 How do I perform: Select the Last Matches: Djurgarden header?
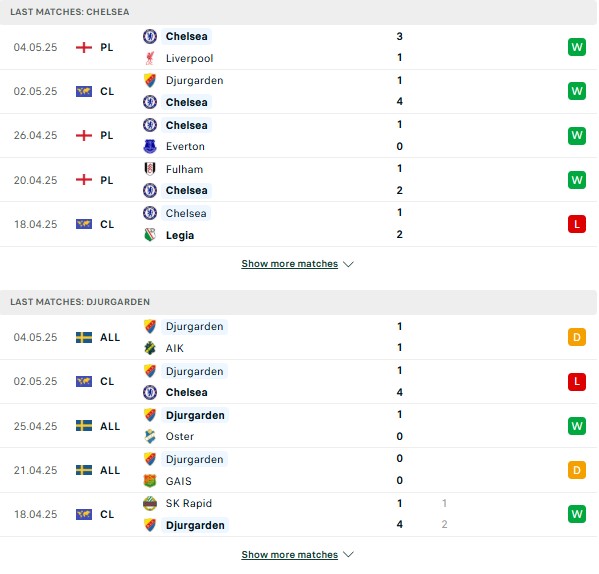click(x=298, y=302)
